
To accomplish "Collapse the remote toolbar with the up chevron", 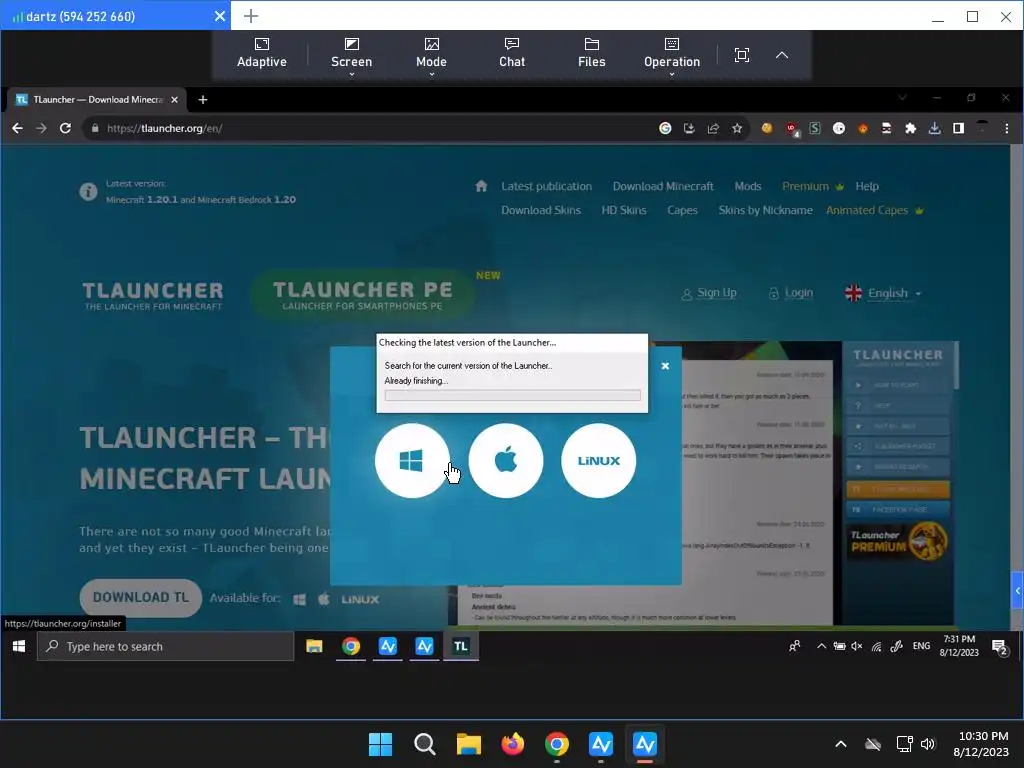I will pyautogui.click(x=782, y=55).
